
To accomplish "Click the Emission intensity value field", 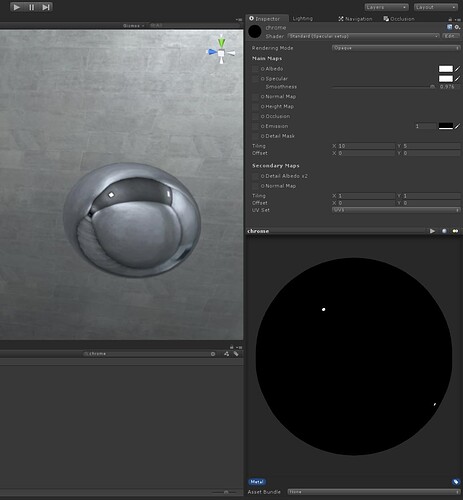I will pyautogui.click(x=425, y=126).
